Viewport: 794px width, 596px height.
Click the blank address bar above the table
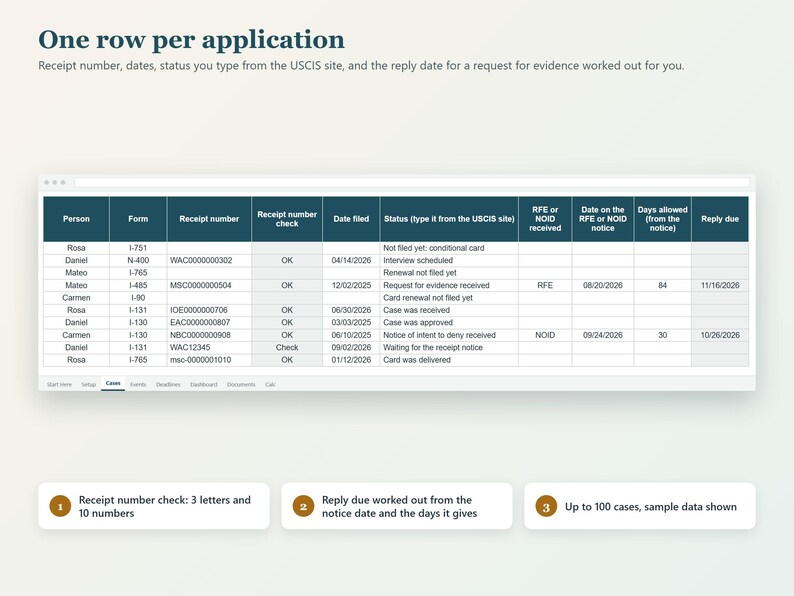pyautogui.click(x=412, y=182)
